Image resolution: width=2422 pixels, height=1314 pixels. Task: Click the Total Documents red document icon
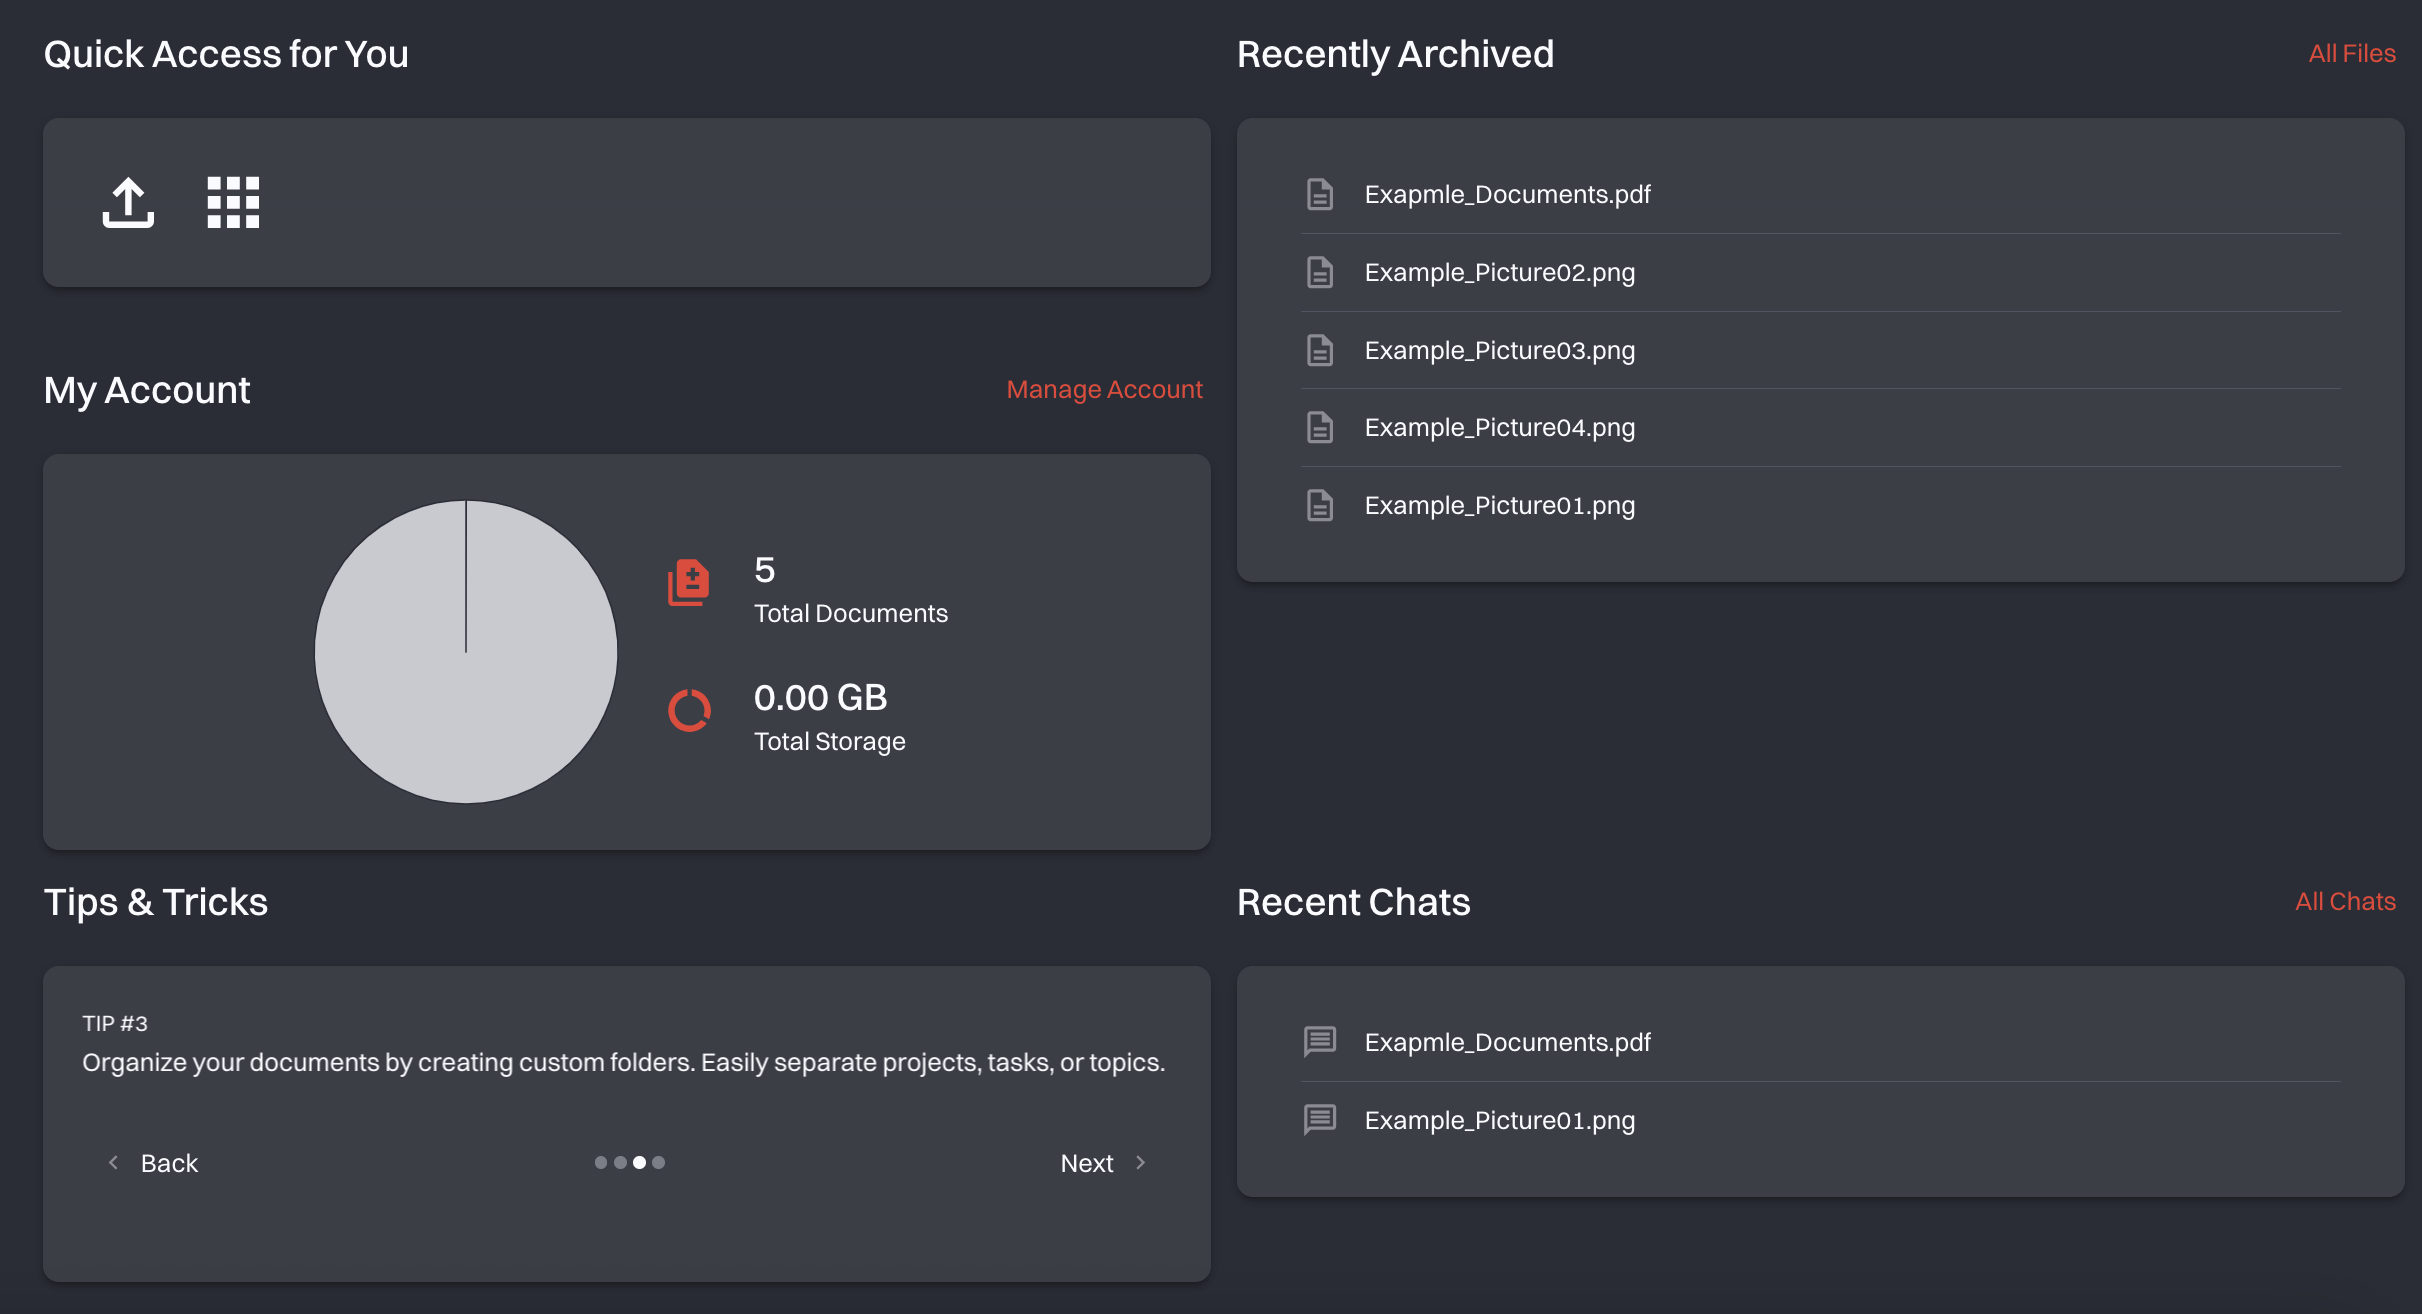(x=689, y=583)
